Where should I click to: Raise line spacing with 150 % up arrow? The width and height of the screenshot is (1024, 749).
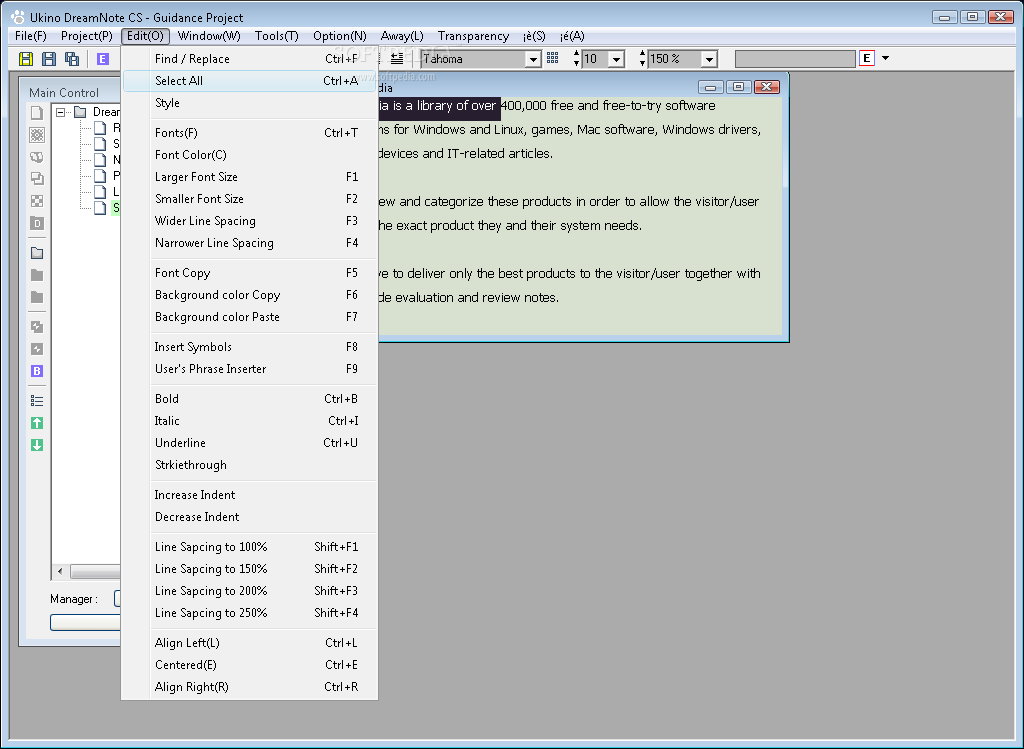point(643,54)
